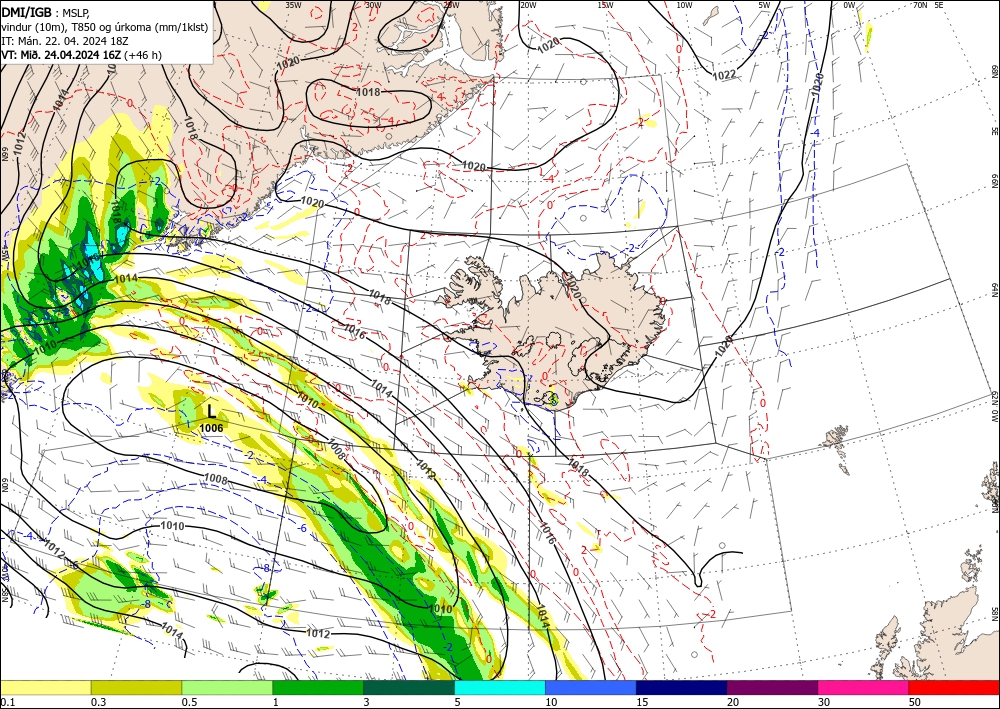Click the "10W" longitude label
The image size is (1000, 709).
click(x=684, y=5)
